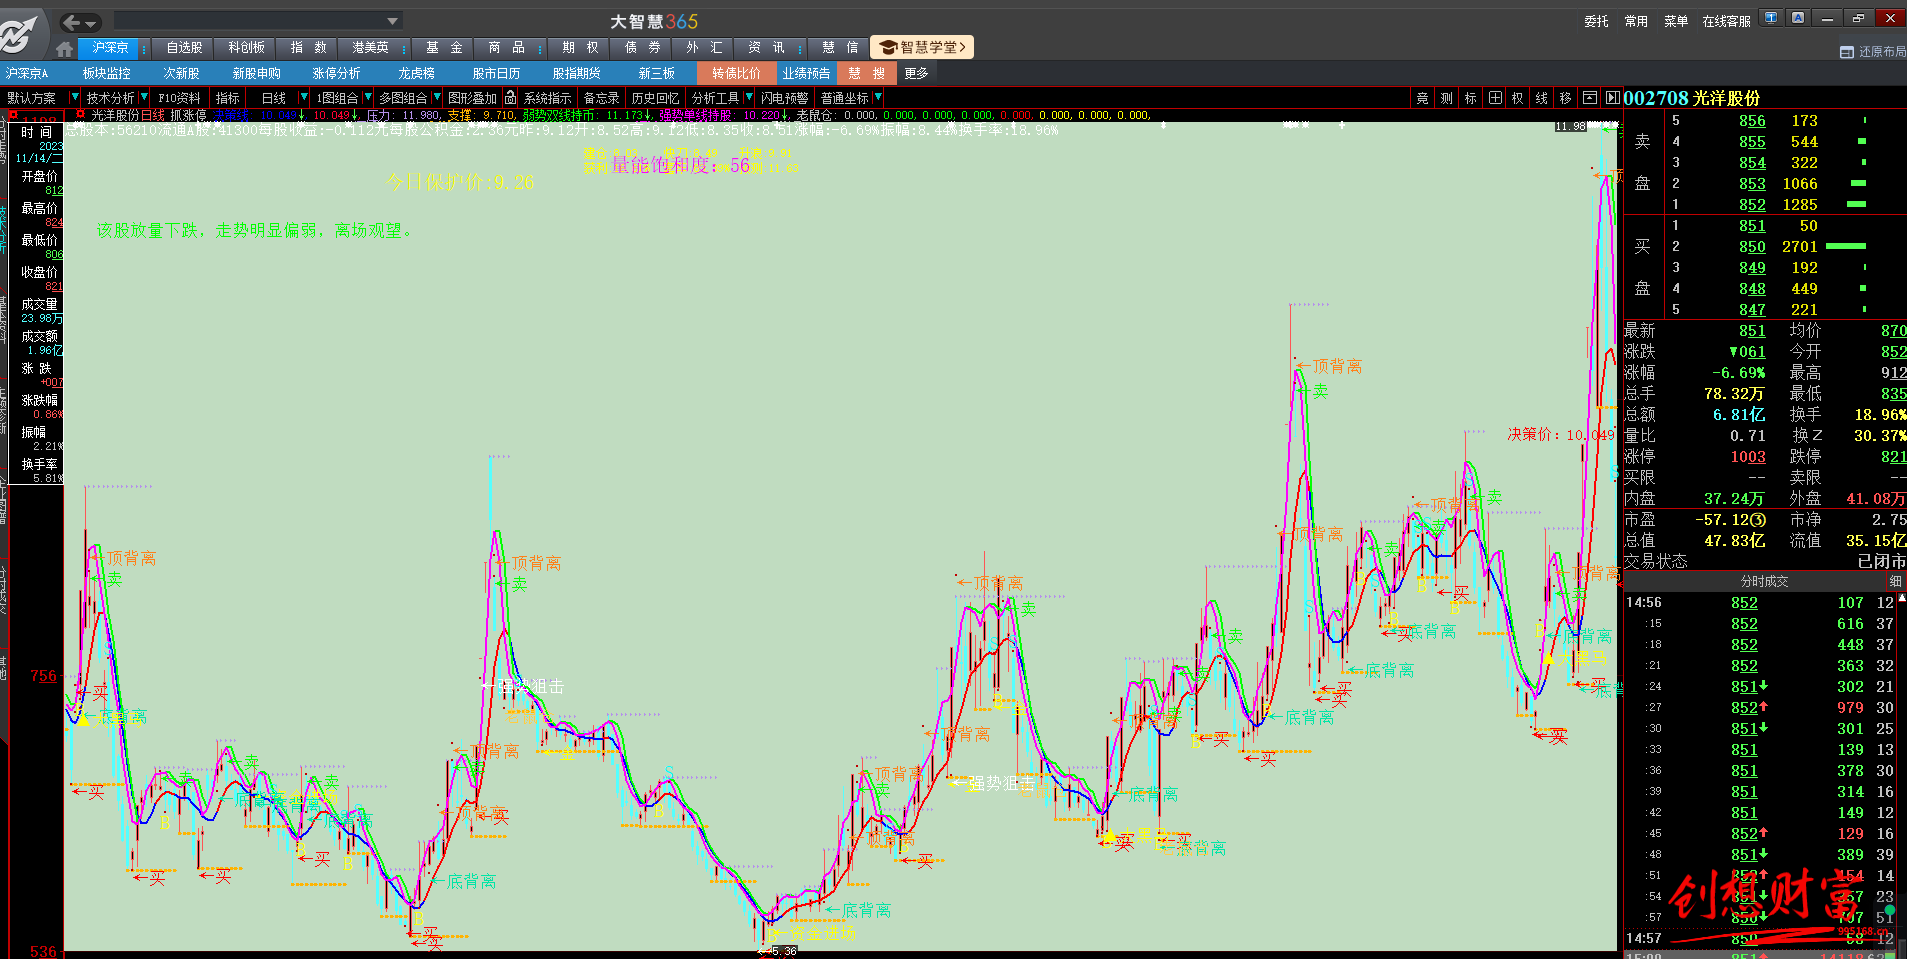Click the 002708 光洋股份 stock title
This screenshot has width=1907, height=959.
(1692, 98)
